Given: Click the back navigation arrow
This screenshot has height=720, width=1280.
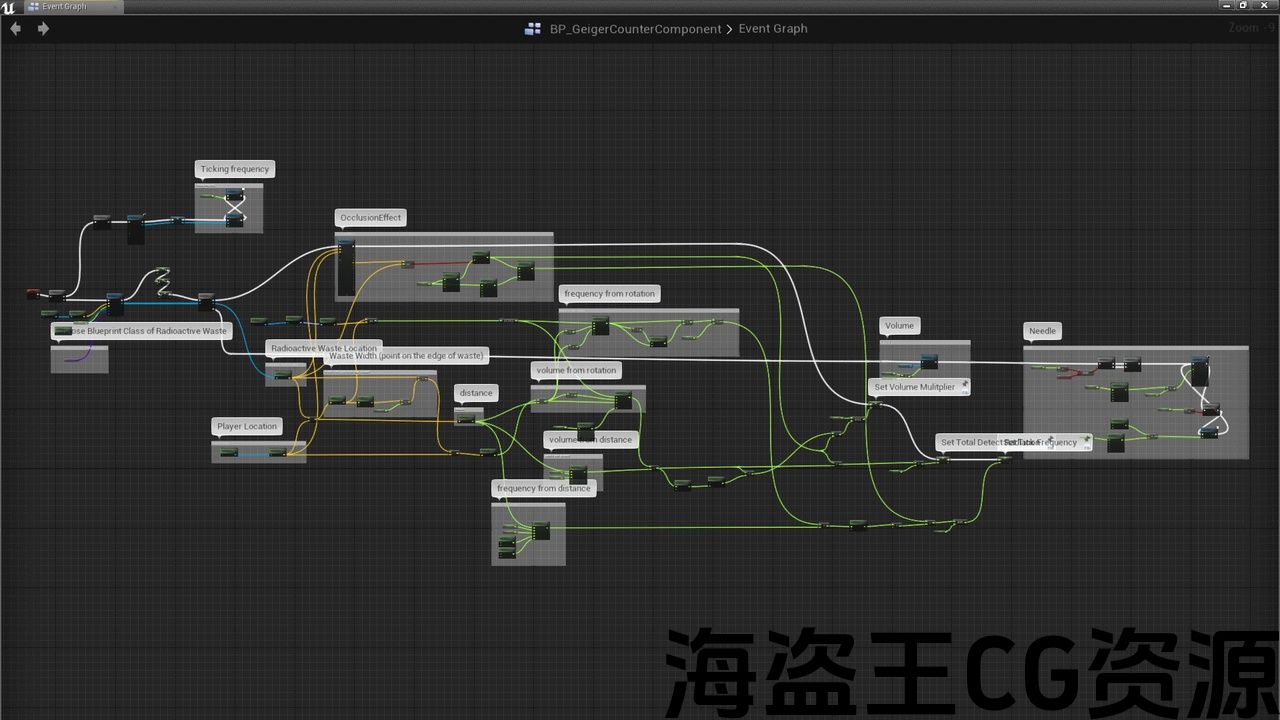Looking at the screenshot, I should coord(15,29).
